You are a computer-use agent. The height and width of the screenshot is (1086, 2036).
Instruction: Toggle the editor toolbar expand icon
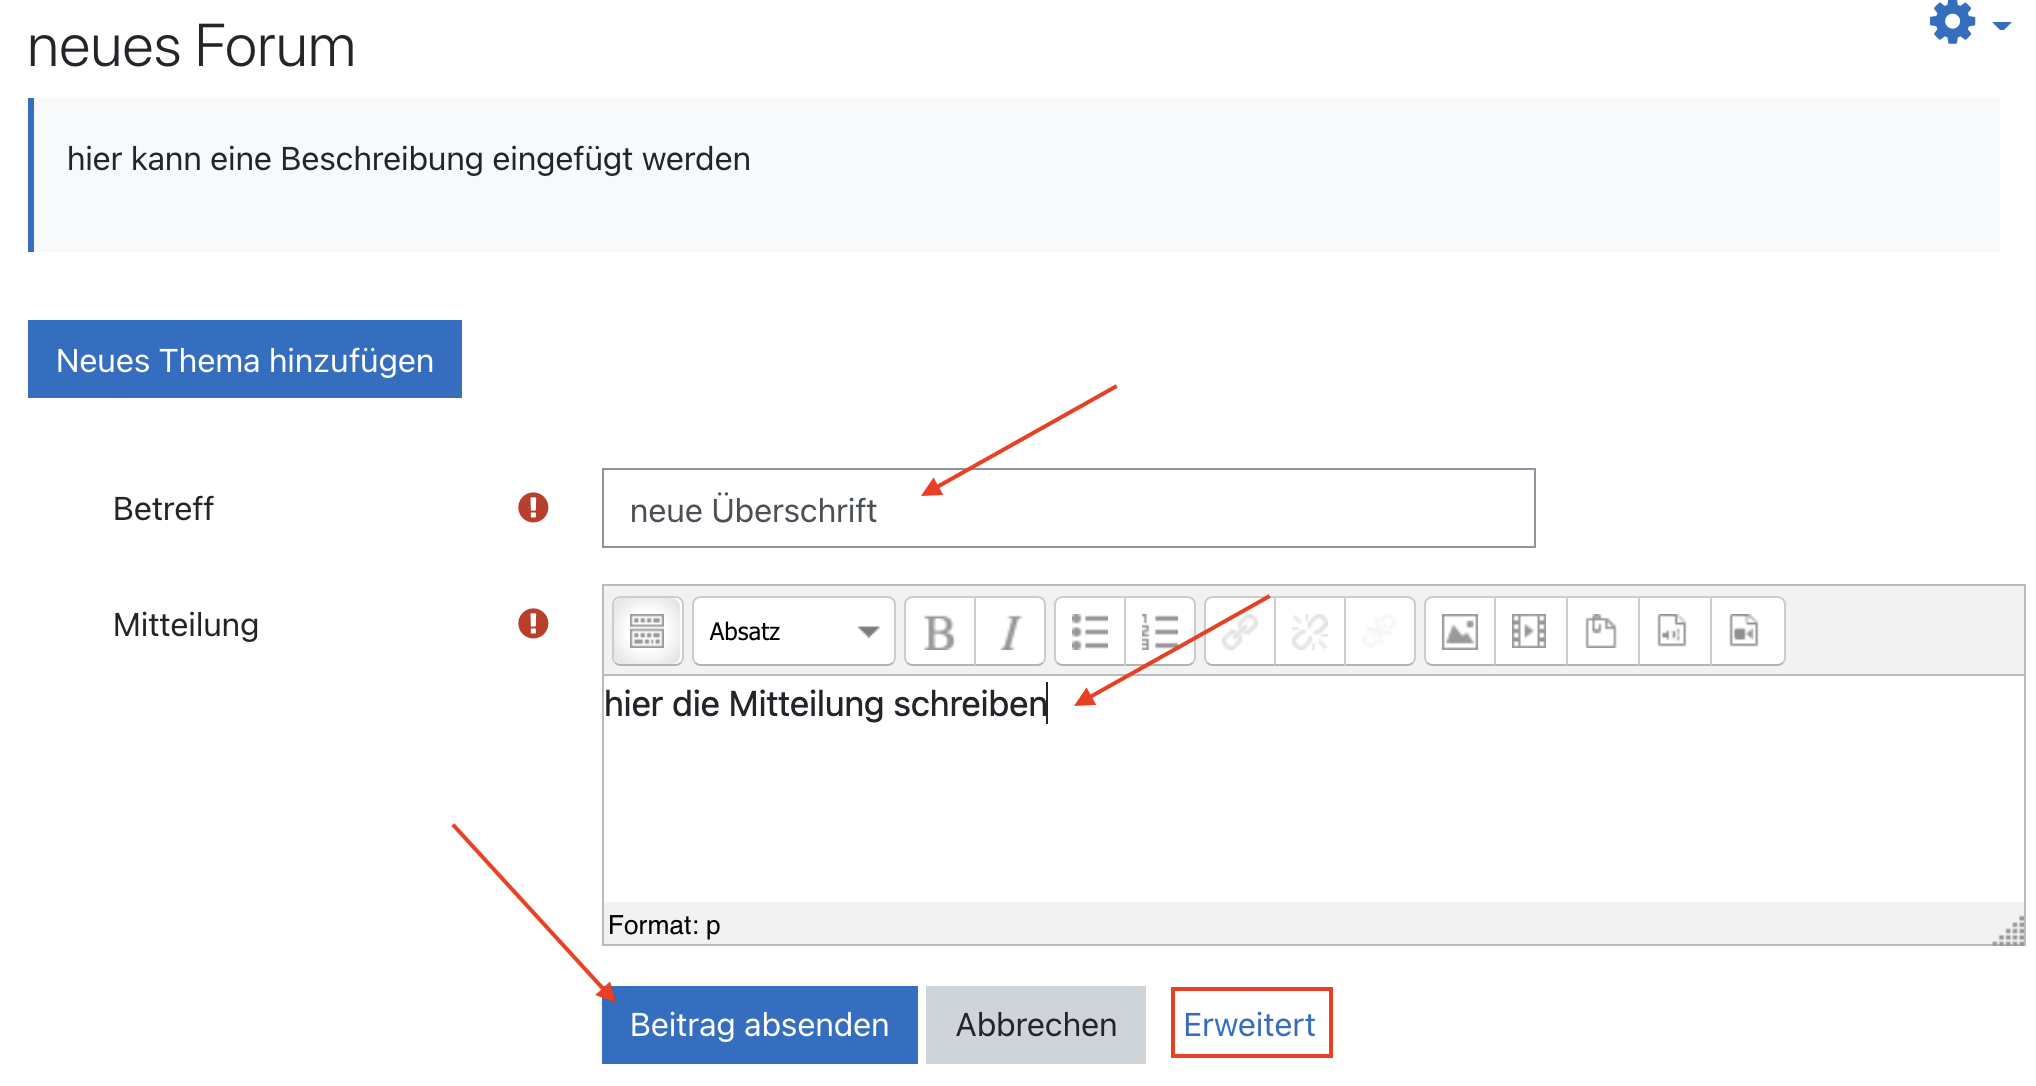pyautogui.click(x=647, y=631)
